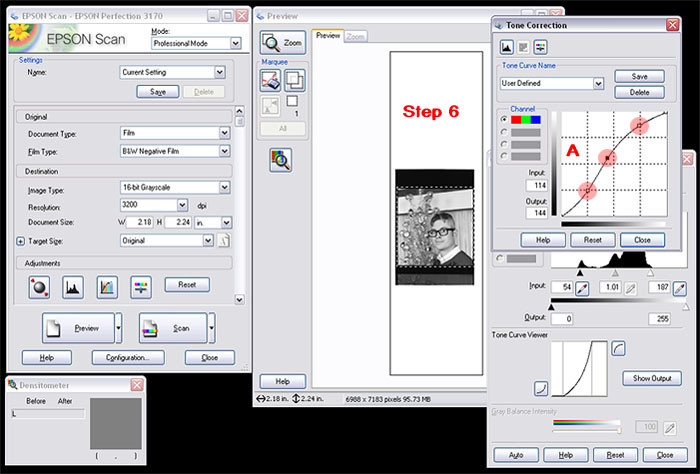The image size is (700, 474).
Task: Click the Preview page icon button
Action: click(x=78, y=328)
